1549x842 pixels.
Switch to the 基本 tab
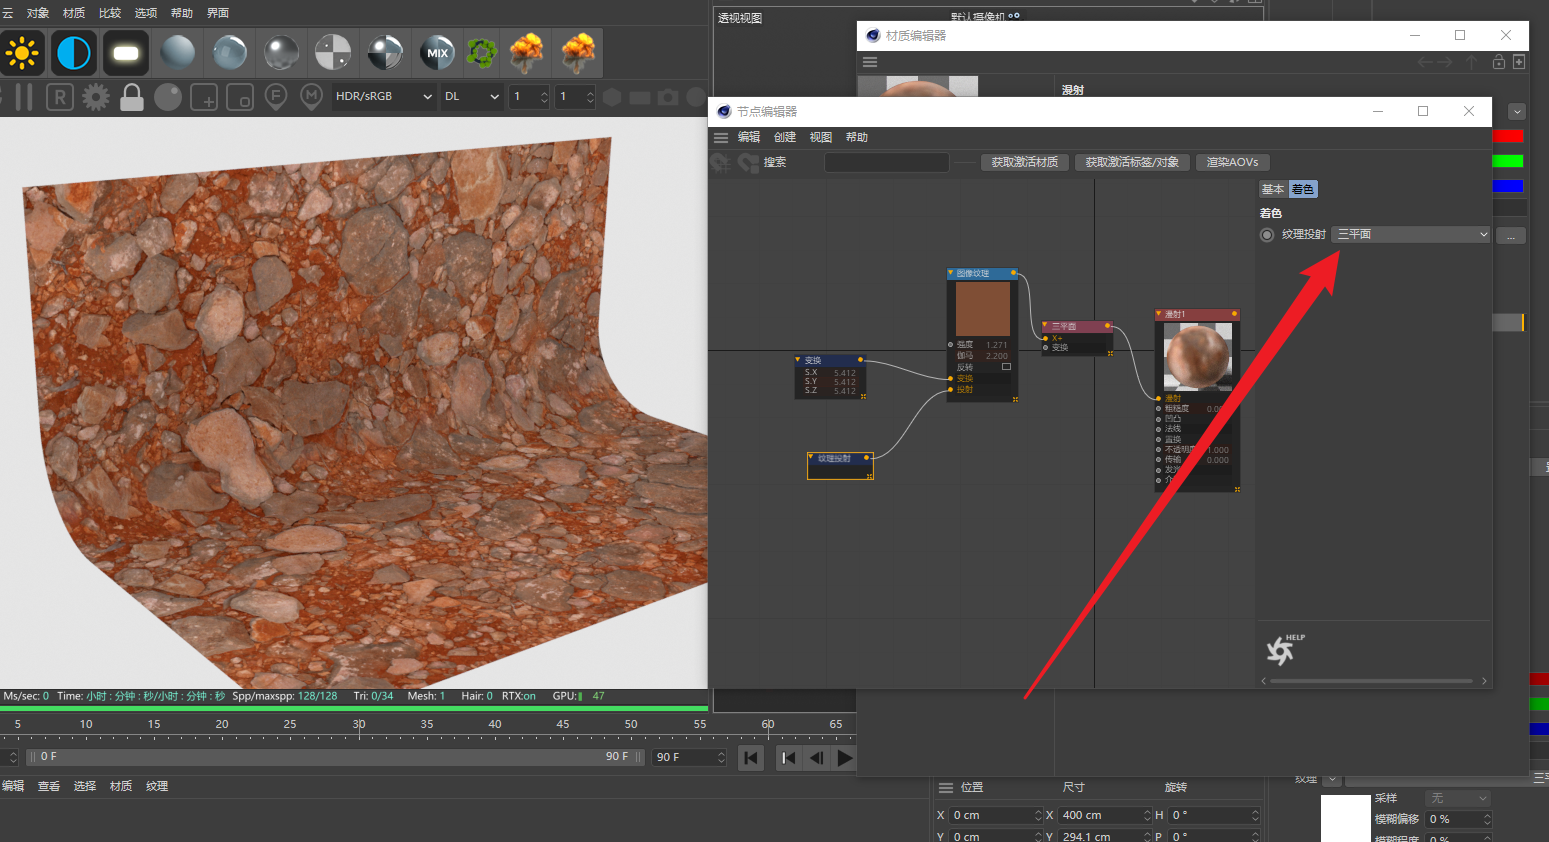pos(1272,190)
